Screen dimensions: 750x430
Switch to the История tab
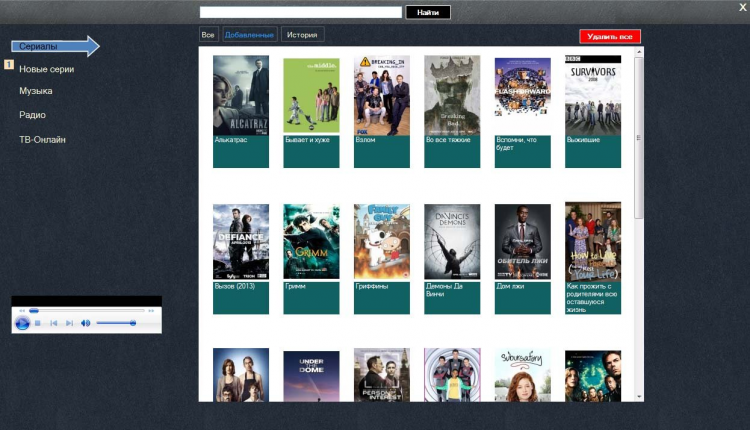point(302,34)
